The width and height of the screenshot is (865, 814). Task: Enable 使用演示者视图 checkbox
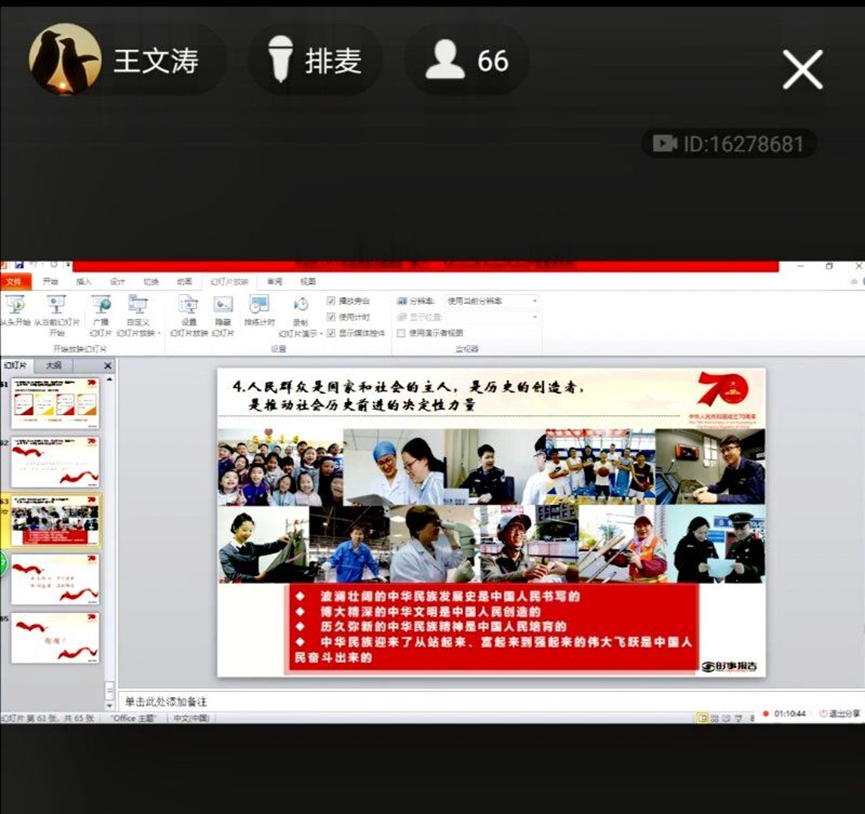click(x=402, y=333)
